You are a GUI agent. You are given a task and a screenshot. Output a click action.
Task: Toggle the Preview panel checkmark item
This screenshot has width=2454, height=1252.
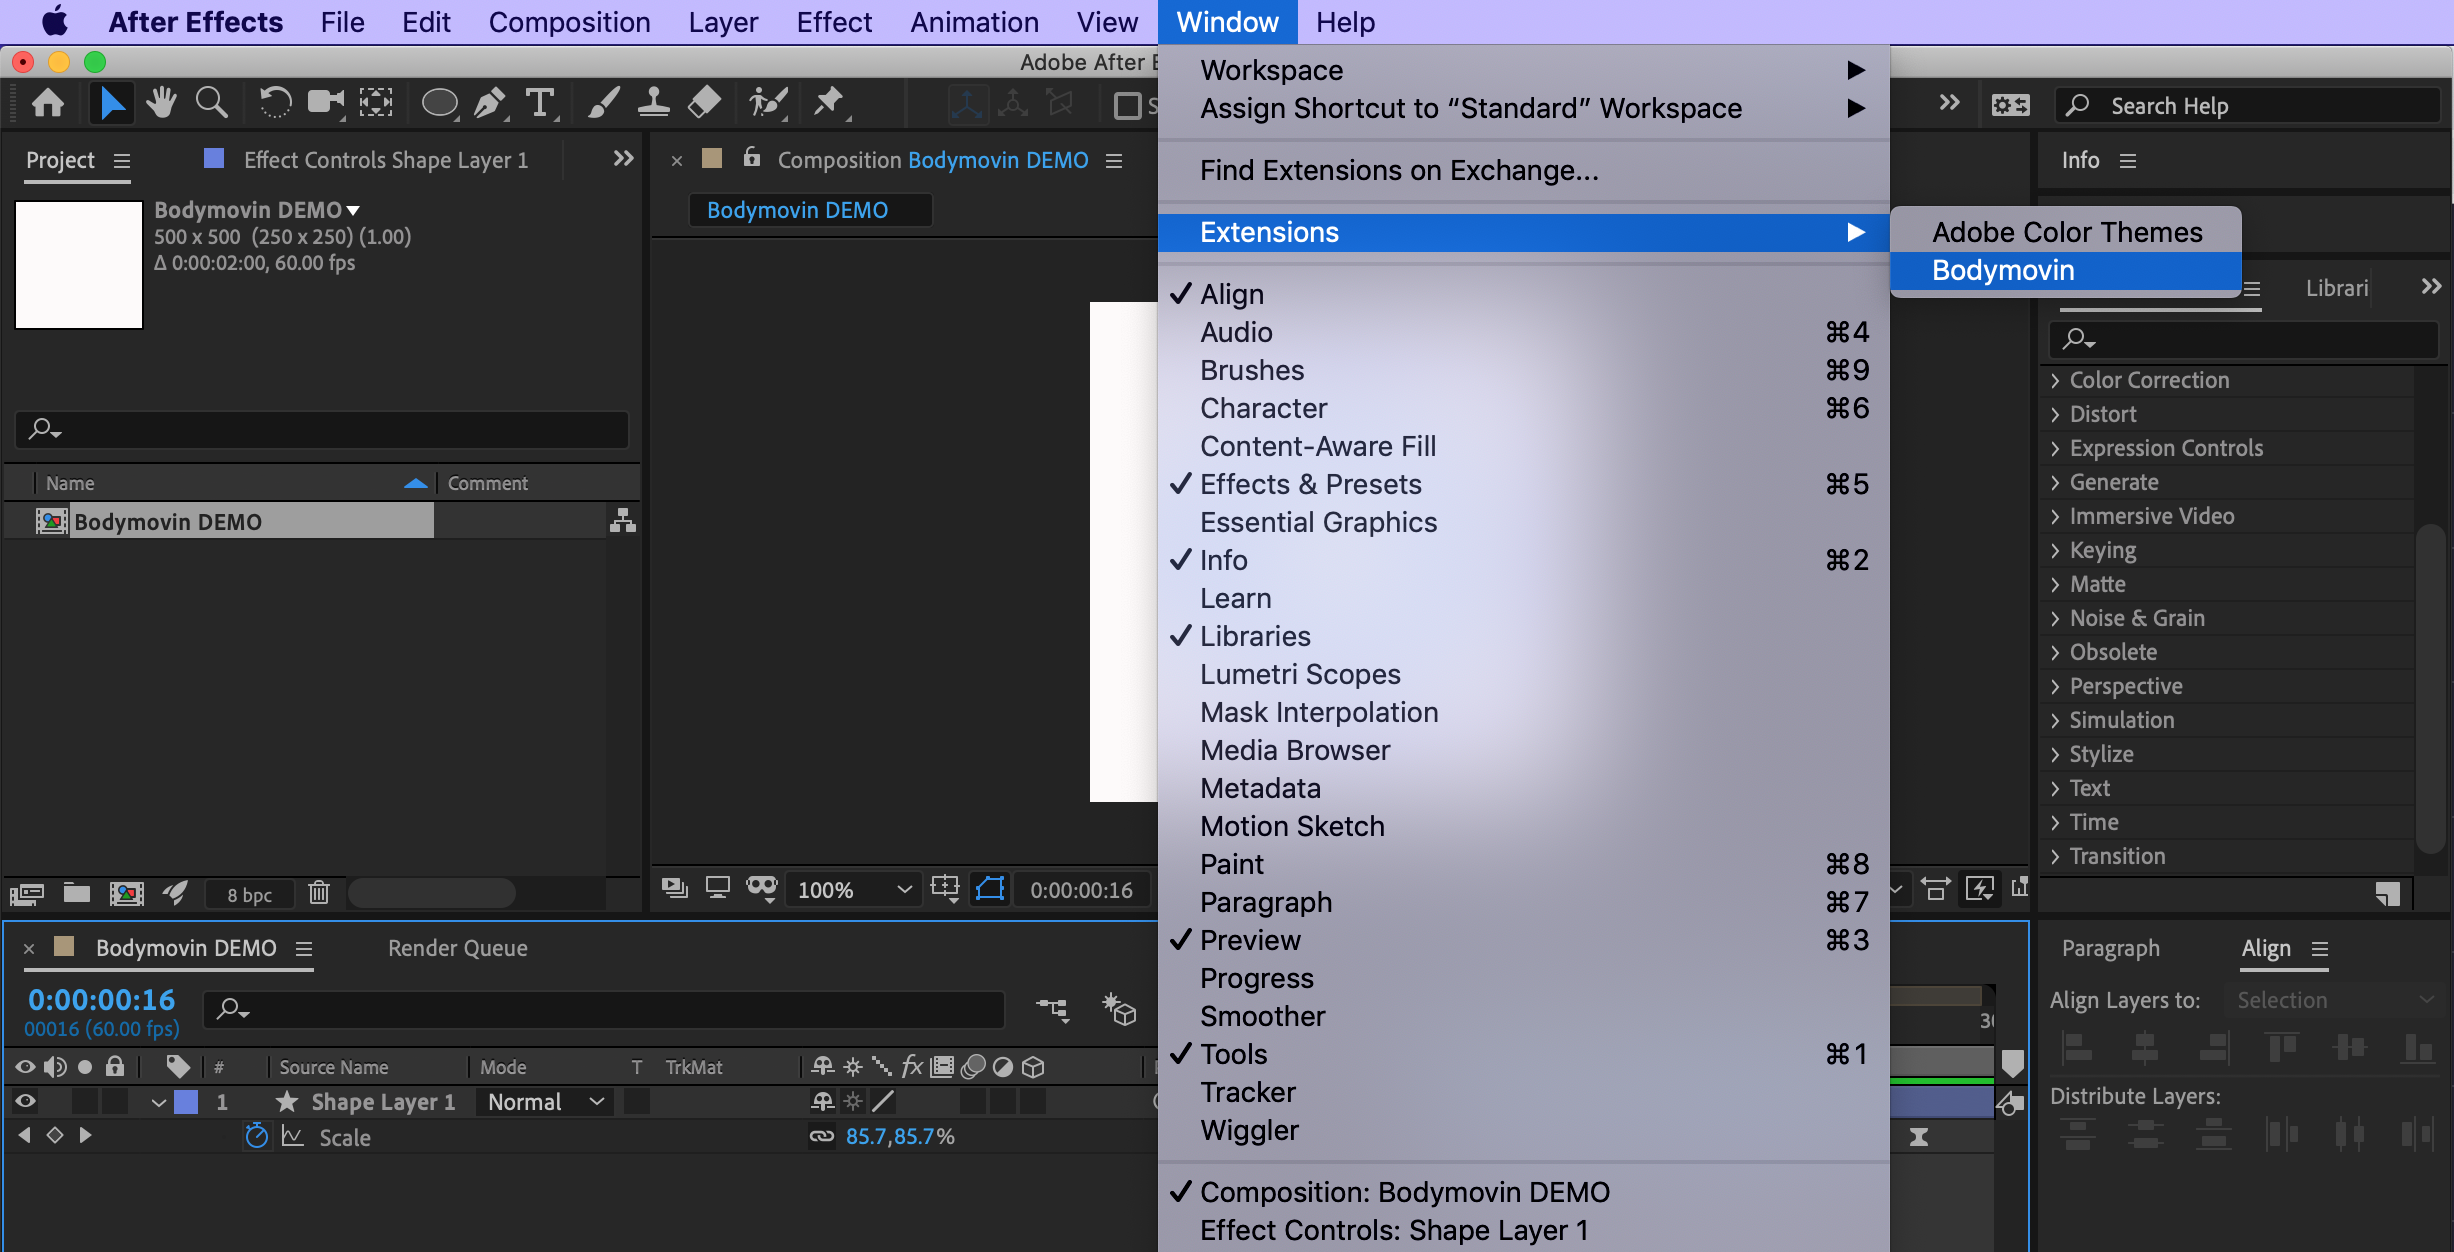[1250, 940]
